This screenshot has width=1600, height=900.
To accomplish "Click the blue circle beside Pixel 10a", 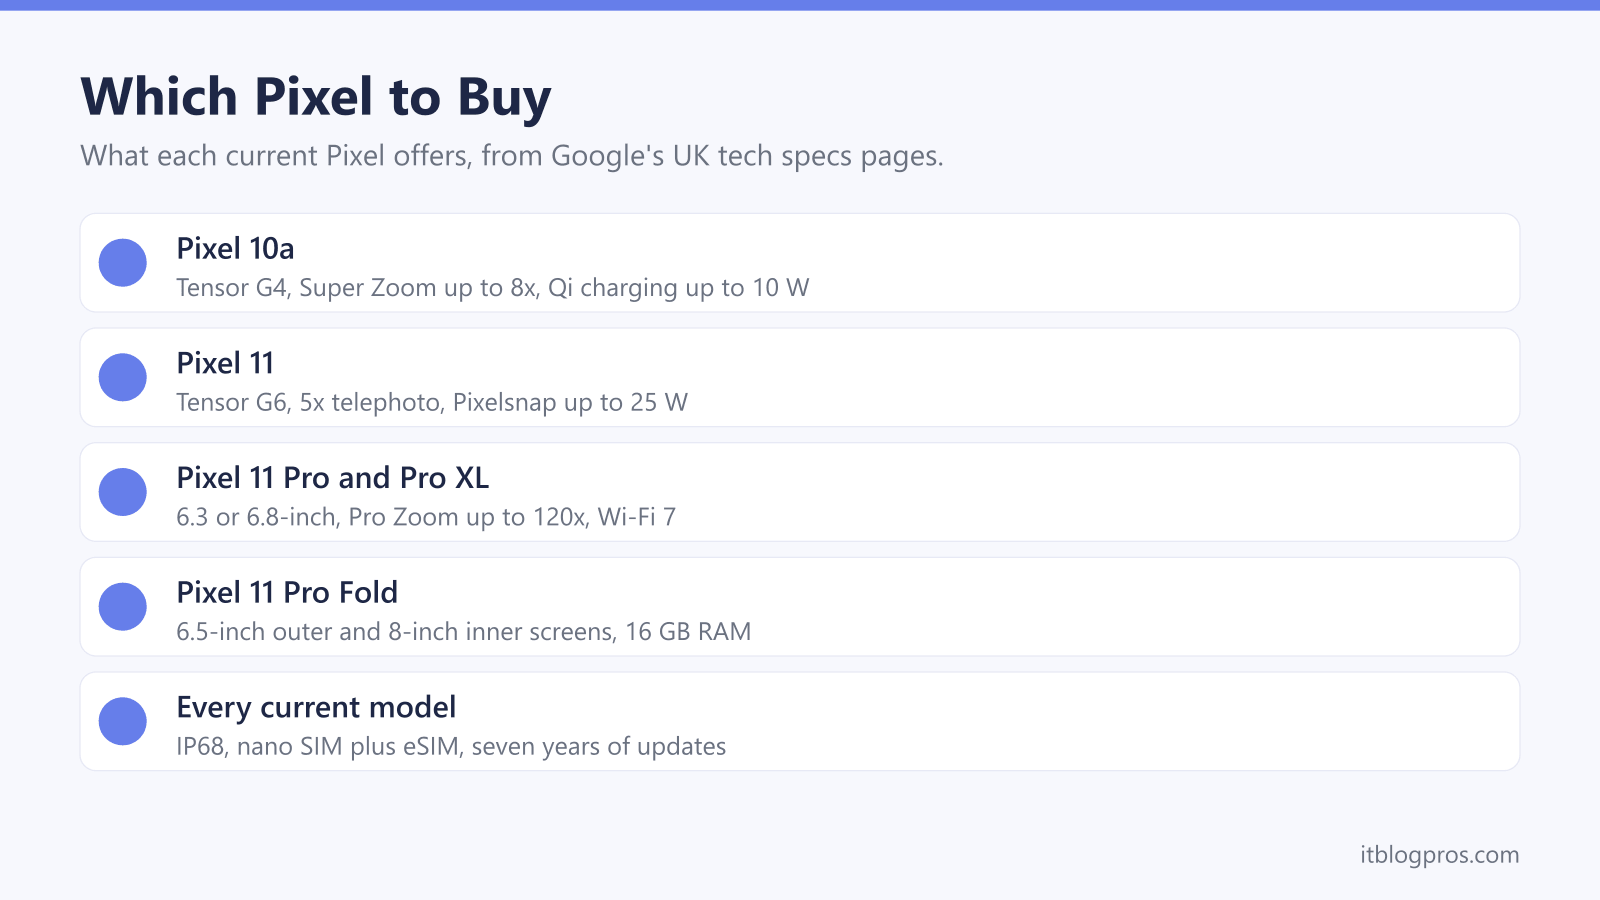I will 123,263.
